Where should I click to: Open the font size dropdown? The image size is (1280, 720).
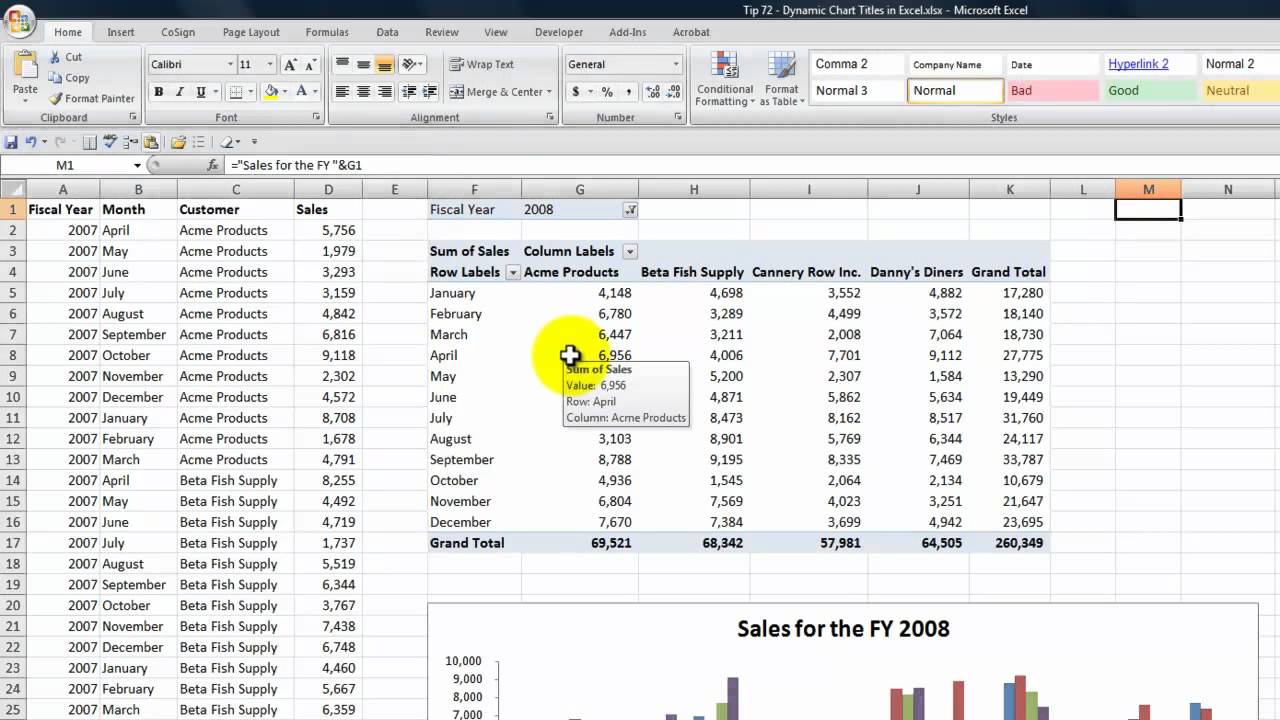(270, 65)
